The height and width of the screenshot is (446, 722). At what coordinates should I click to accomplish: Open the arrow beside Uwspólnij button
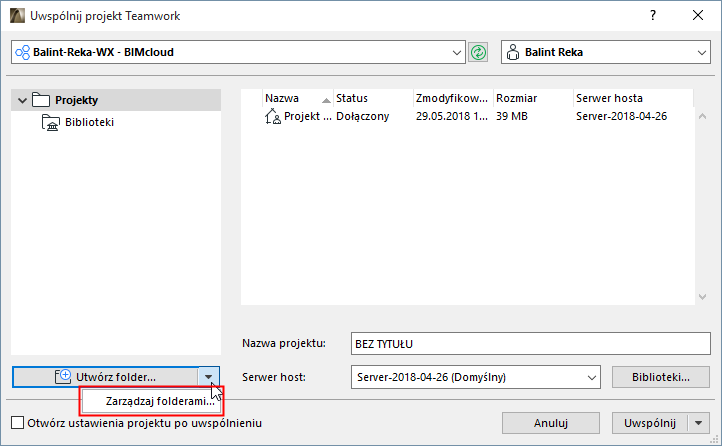coord(699,423)
